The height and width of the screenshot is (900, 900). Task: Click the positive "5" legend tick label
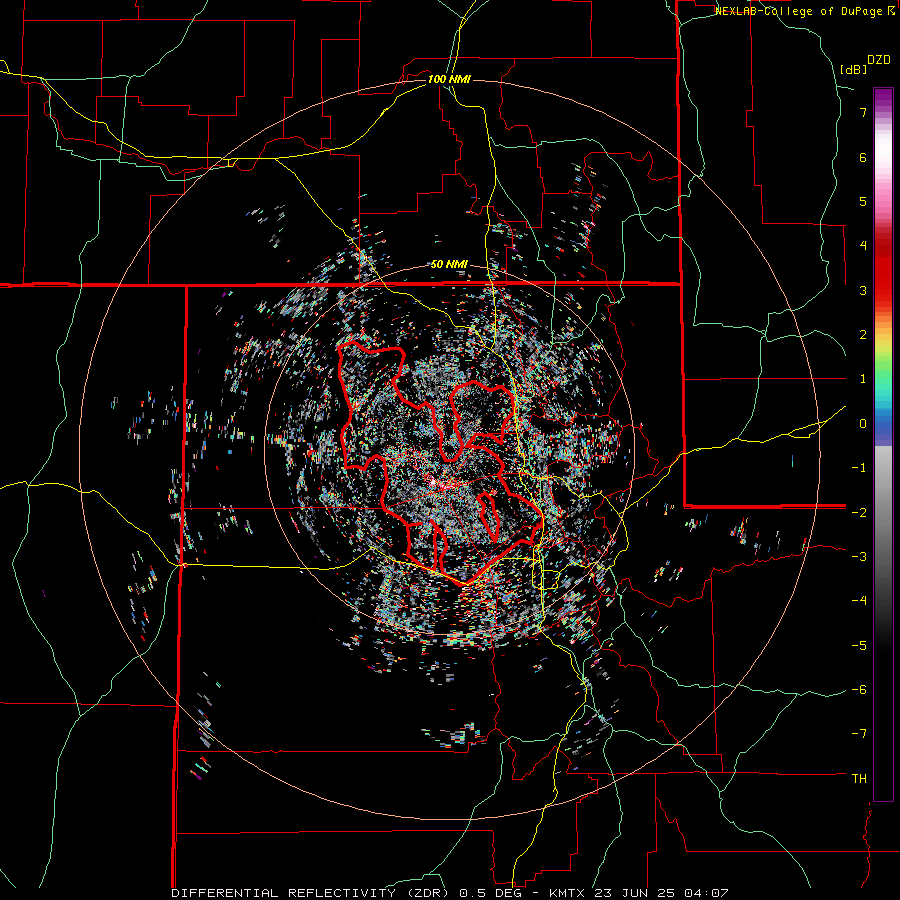coord(863,201)
